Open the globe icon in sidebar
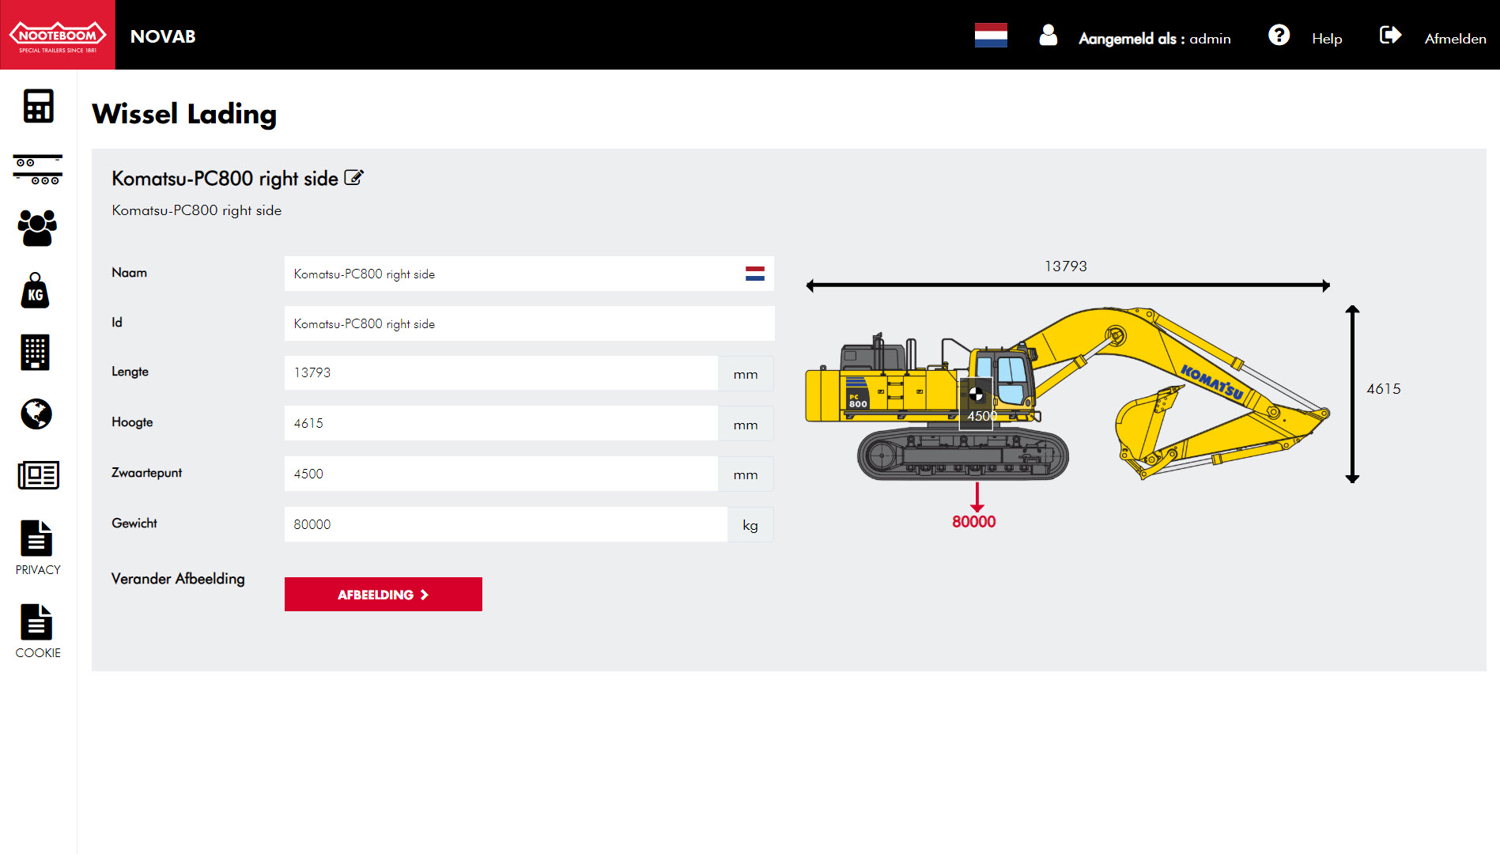1500x854 pixels. (x=36, y=414)
